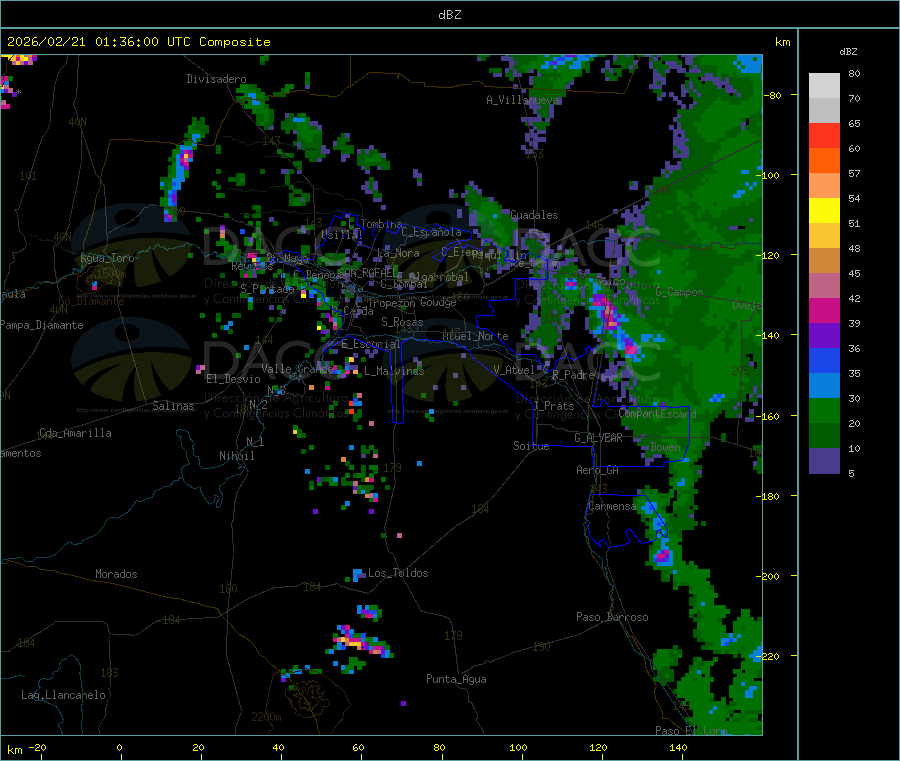Click the Punta_Agua place label
The height and width of the screenshot is (761, 900).
click(456, 679)
